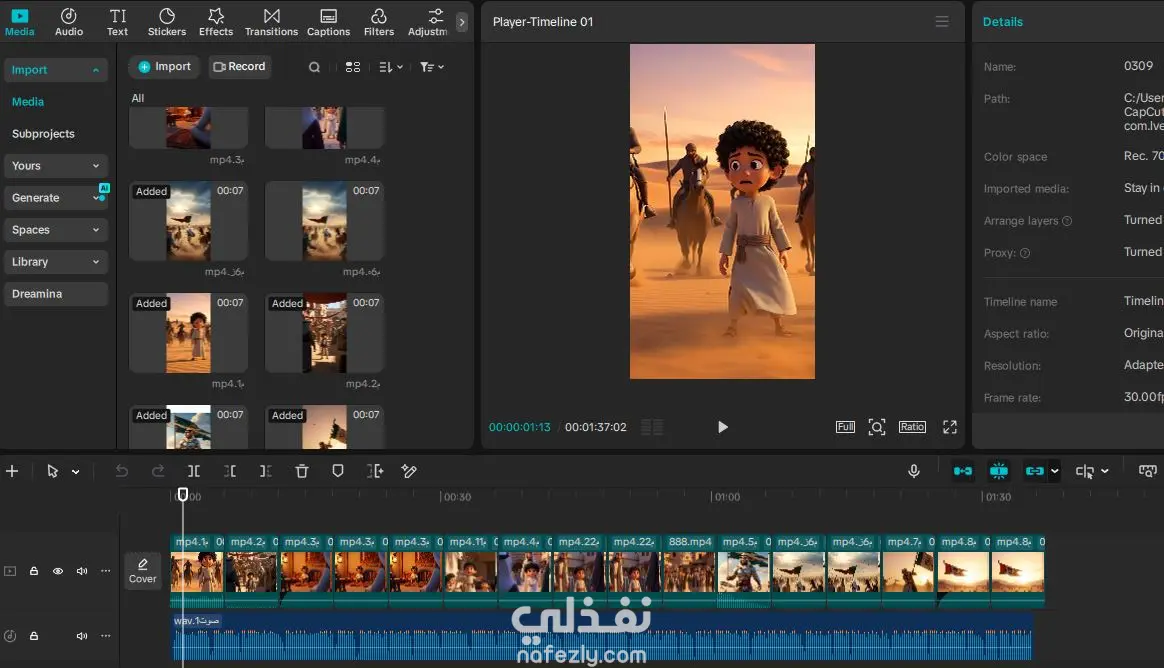1164x668 pixels.
Task: Start voice recording with microphone icon
Action: tap(914, 471)
